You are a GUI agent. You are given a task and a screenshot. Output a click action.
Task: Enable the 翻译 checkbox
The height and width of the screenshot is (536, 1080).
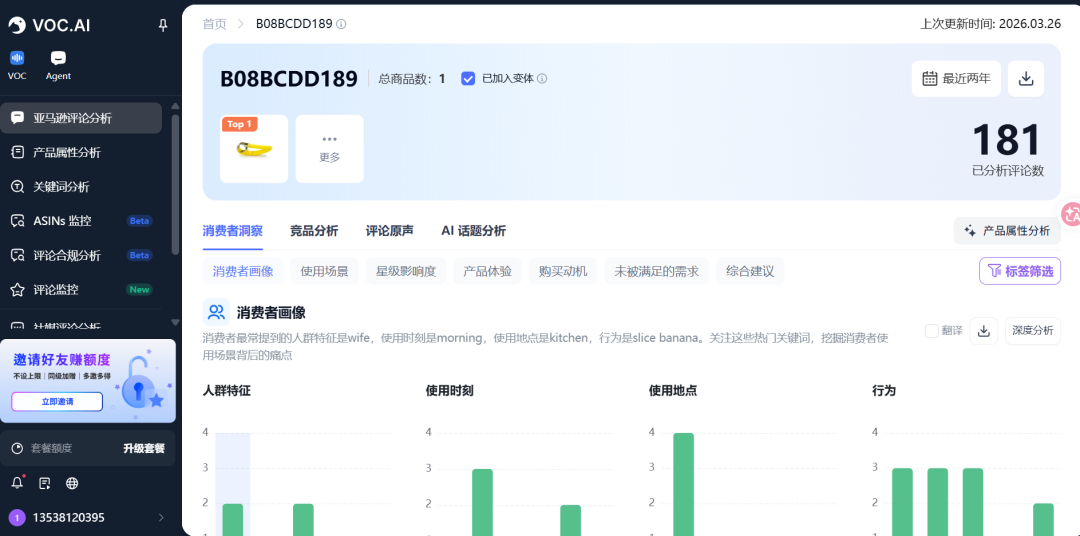coord(932,331)
